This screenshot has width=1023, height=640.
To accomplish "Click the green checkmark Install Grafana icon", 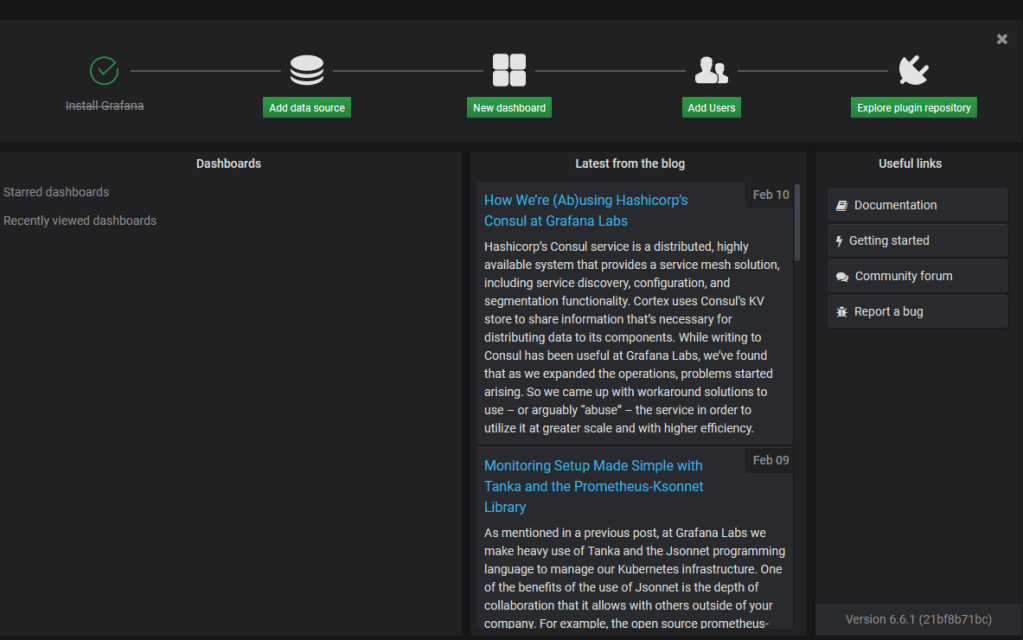I will 104,71.
